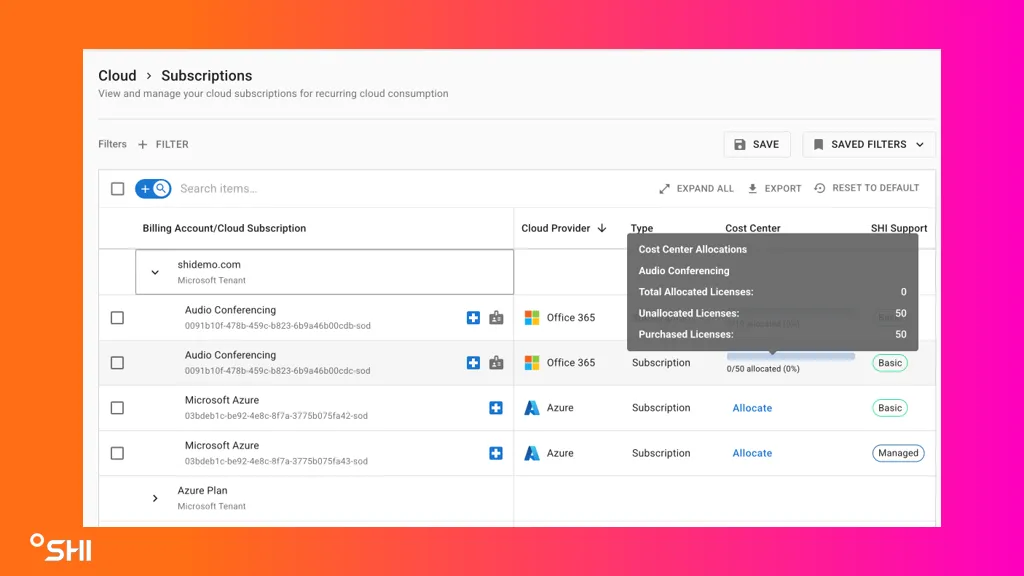Image resolution: width=1024 pixels, height=576 pixels.
Task: Click the plus icon on Microsoft Azure fa43-sod row
Action: (x=496, y=453)
